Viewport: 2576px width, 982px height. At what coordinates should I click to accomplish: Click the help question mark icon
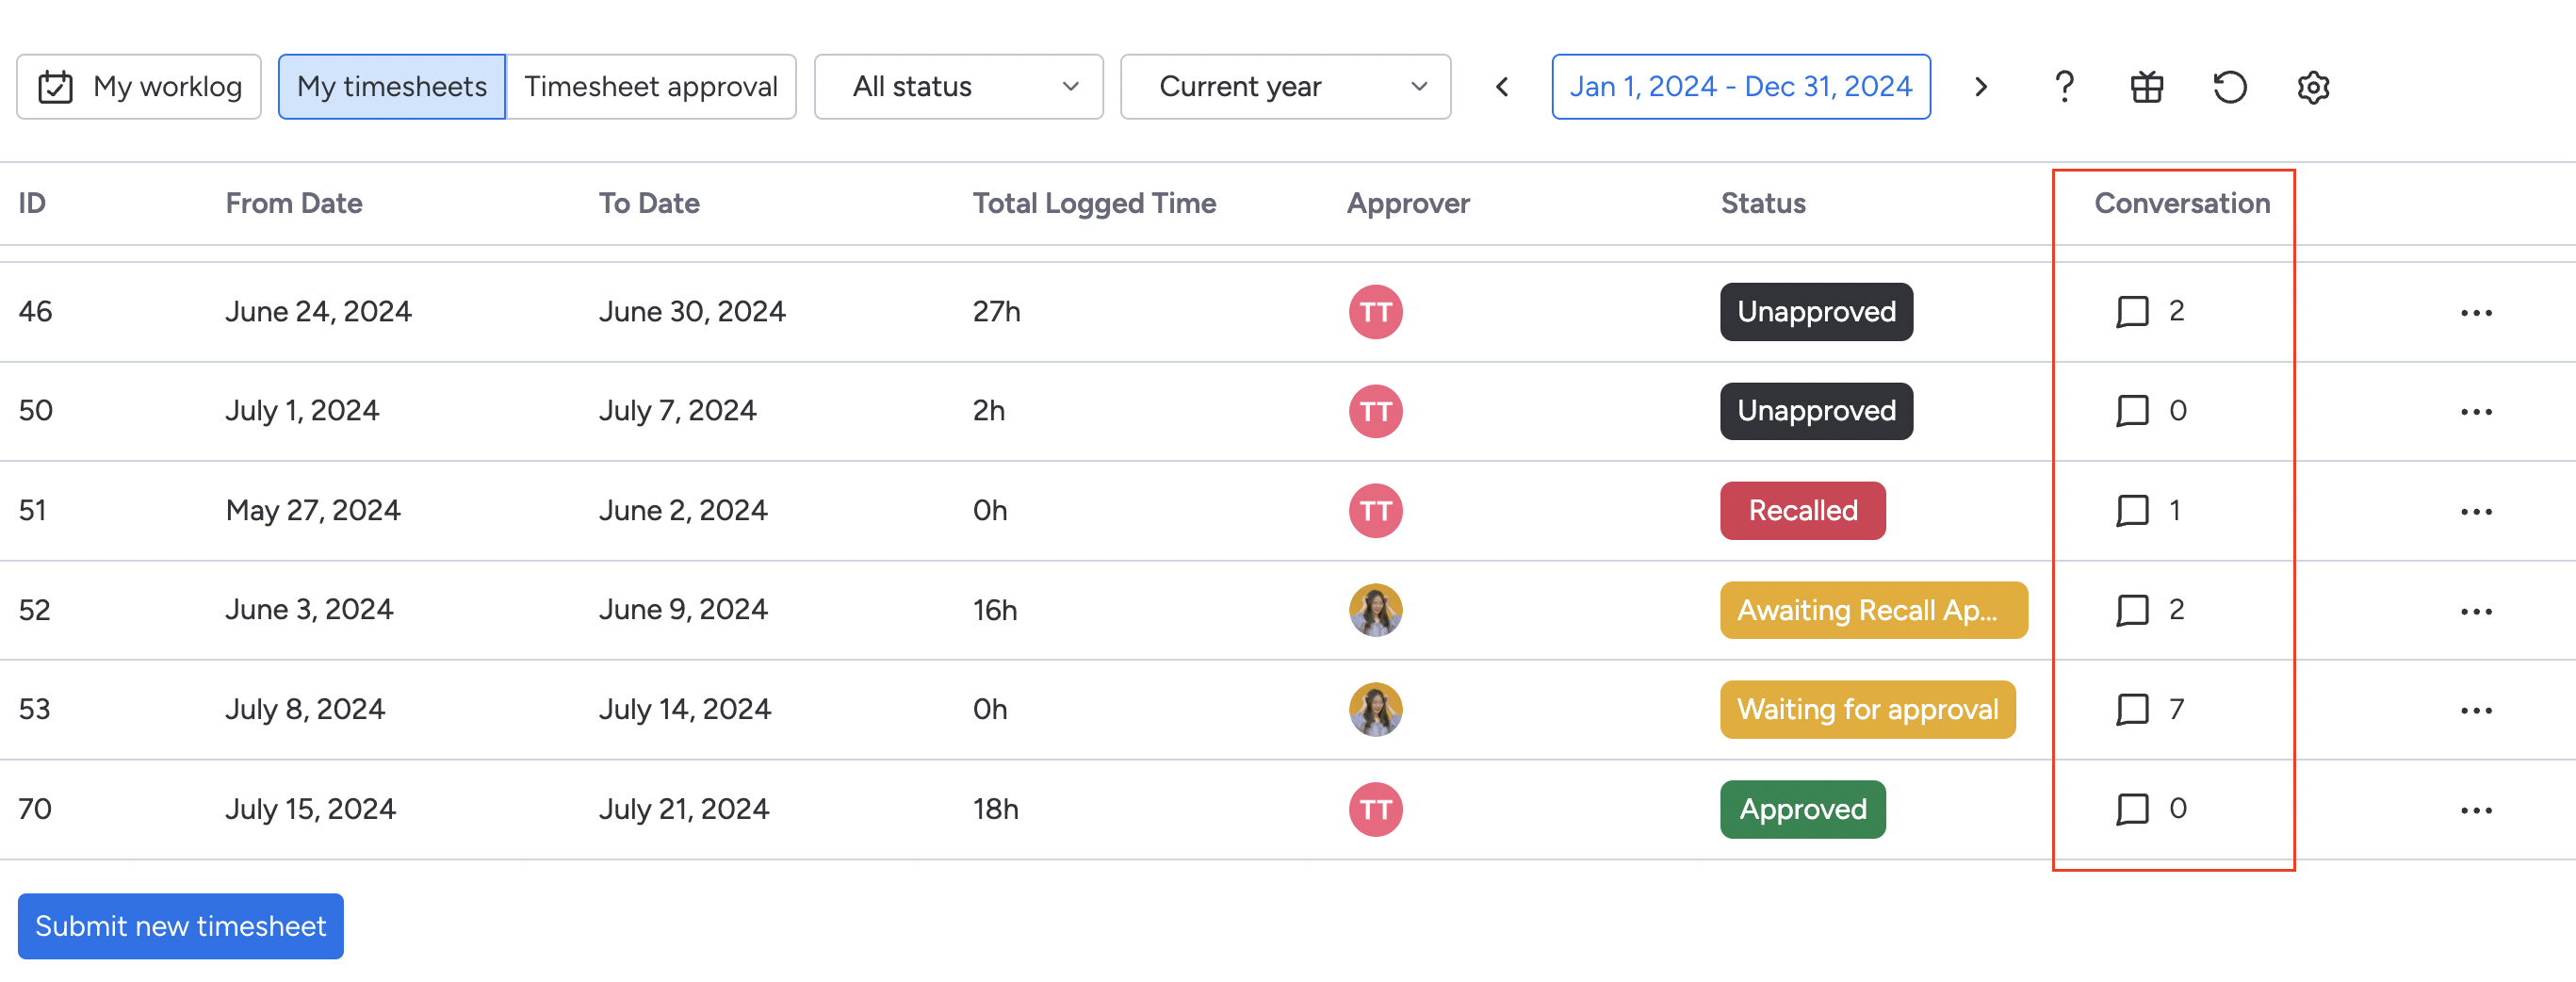point(2064,87)
